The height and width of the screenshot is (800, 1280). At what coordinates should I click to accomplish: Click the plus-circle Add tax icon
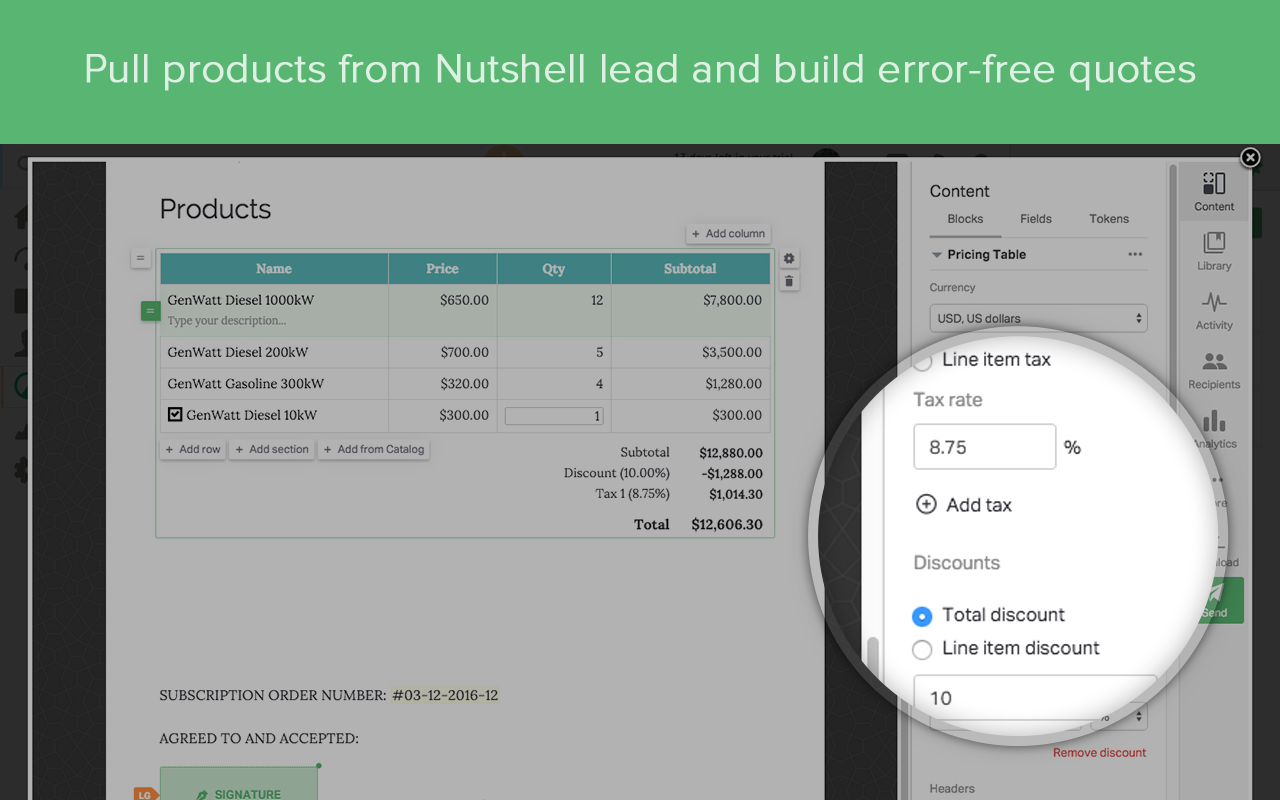(x=926, y=504)
